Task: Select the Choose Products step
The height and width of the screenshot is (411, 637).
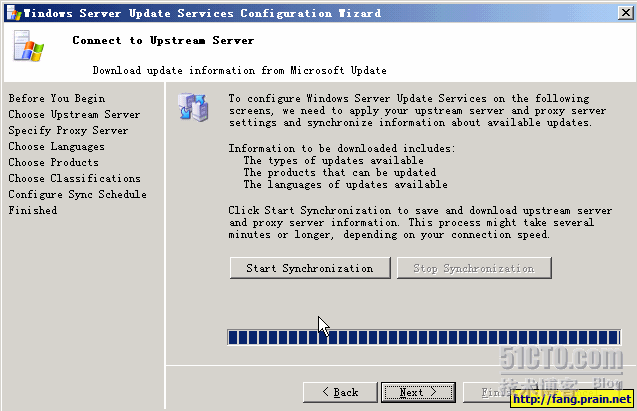Action: click(x=53, y=162)
